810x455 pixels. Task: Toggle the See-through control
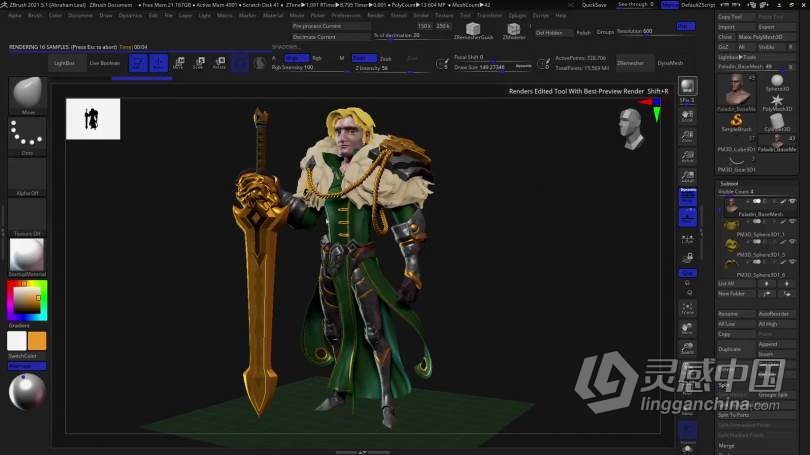coord(635,4)
